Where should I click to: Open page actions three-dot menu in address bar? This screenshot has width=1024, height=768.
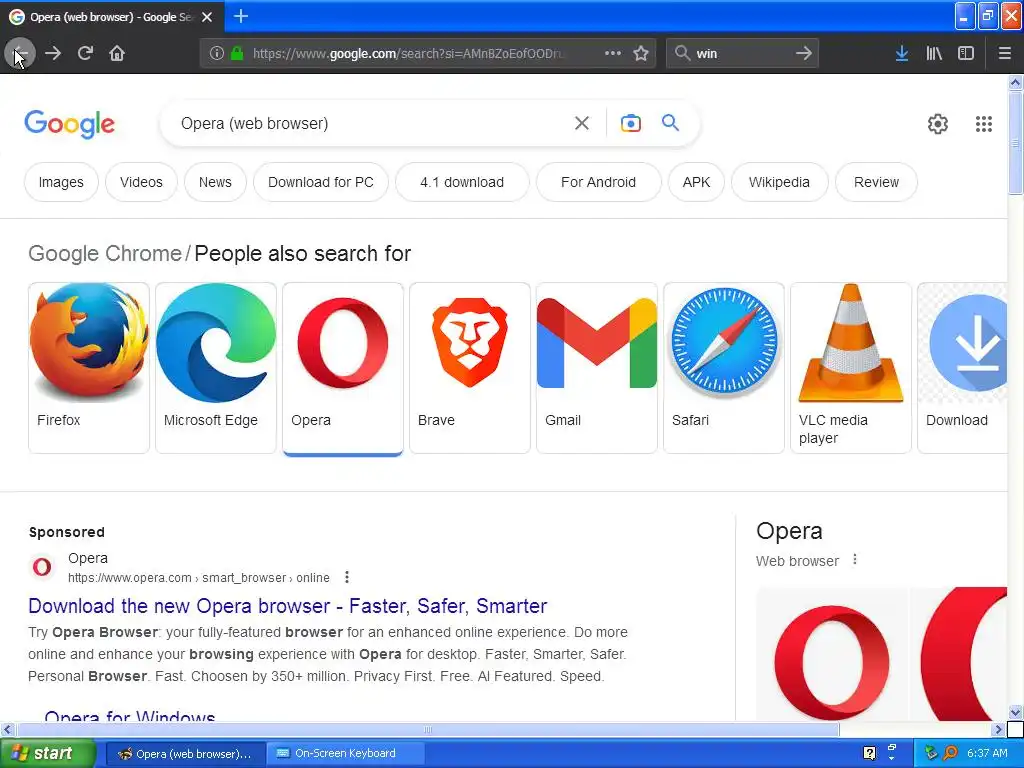(x=613, y=54)
